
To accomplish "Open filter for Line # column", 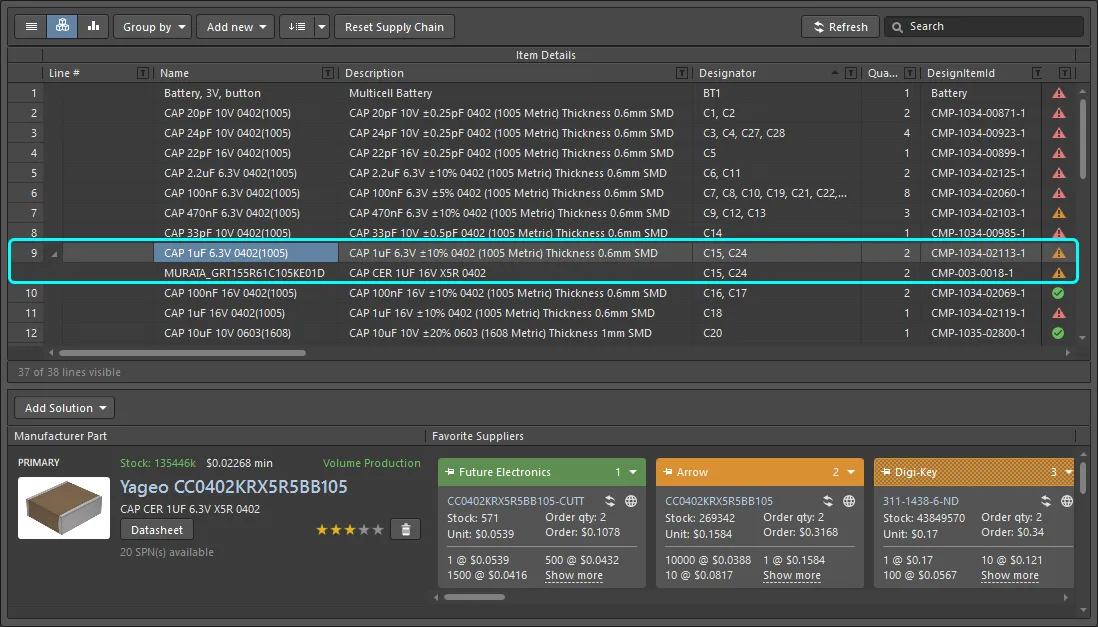I will [x=143, y=73].
